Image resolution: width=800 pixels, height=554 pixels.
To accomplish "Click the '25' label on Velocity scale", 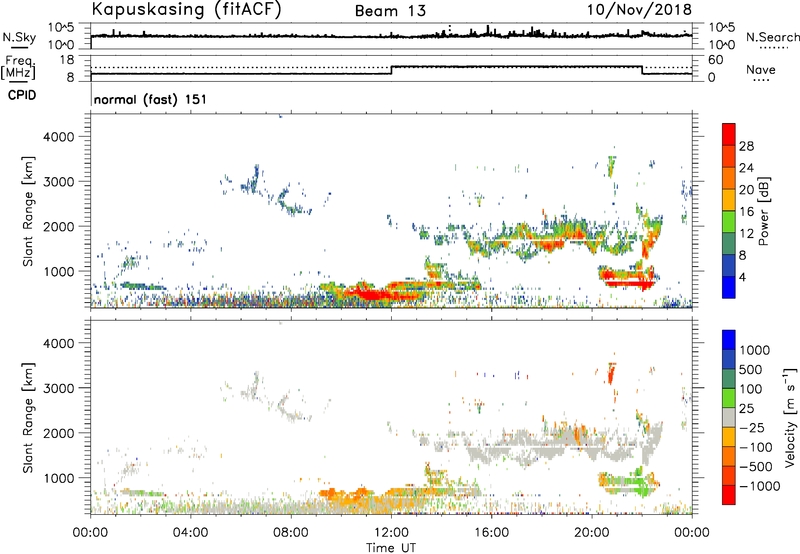I will [x=746, y=409].
